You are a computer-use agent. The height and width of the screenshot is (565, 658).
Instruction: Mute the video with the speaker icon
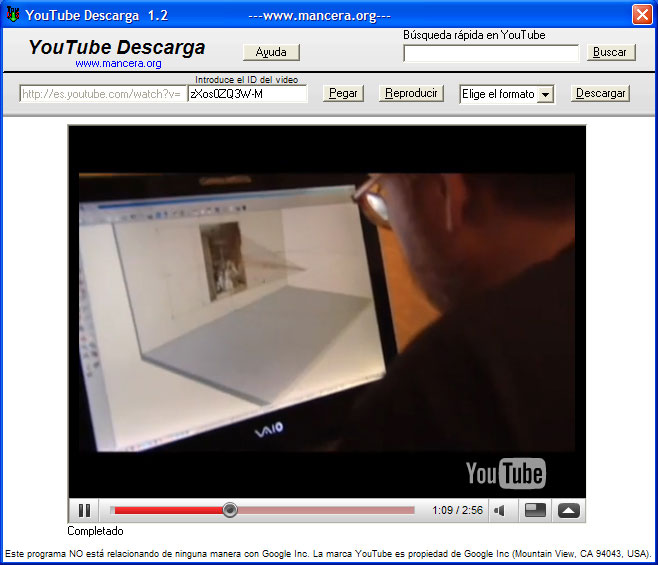(x=500, y=510)
